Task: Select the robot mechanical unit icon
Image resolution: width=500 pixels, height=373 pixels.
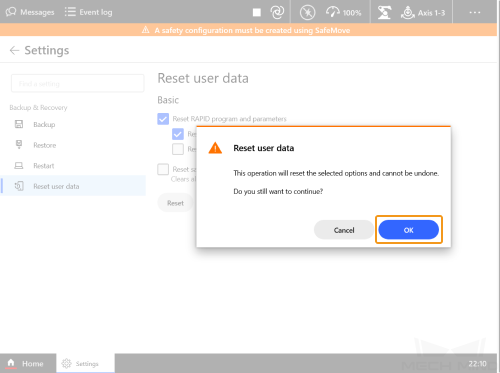Action: point(384,13)
